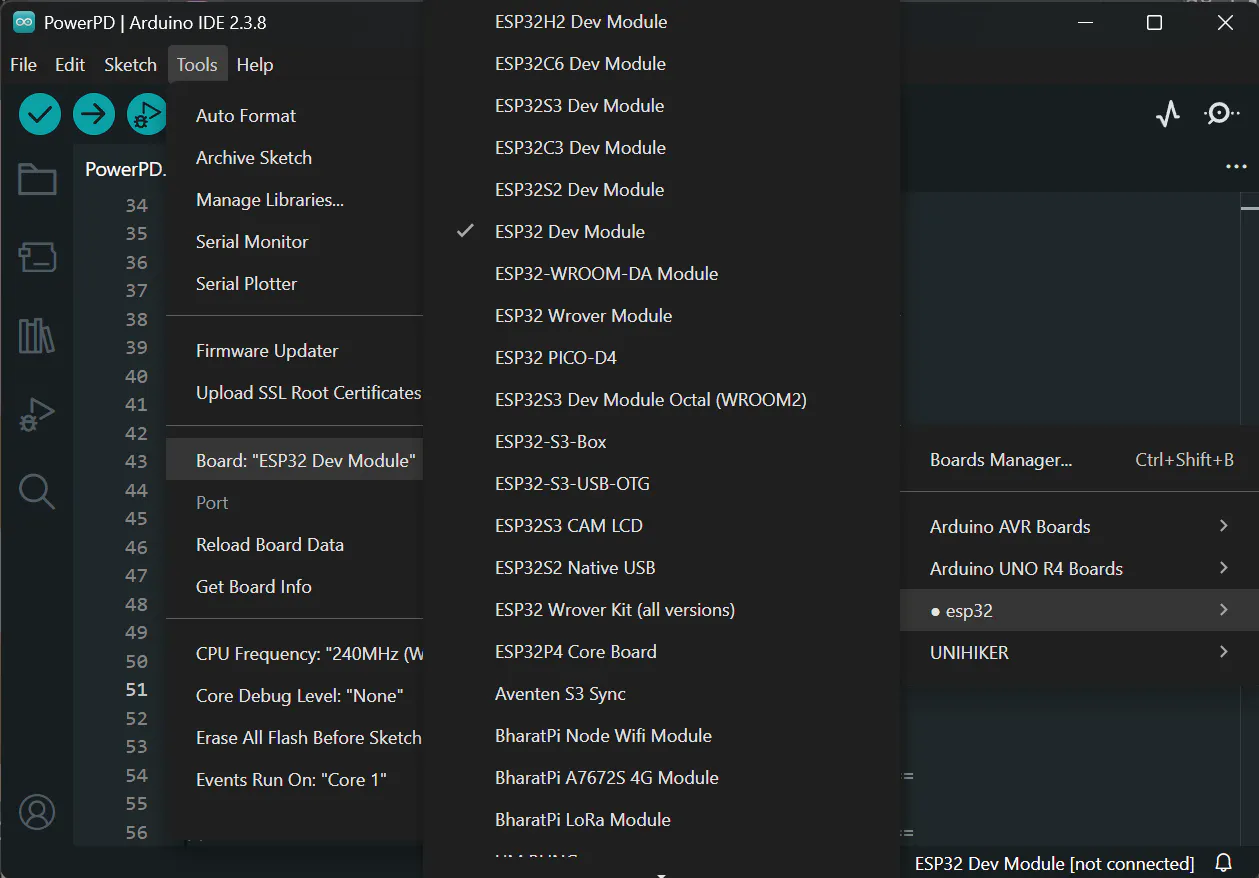Close the Tools menu

(197, 64)
